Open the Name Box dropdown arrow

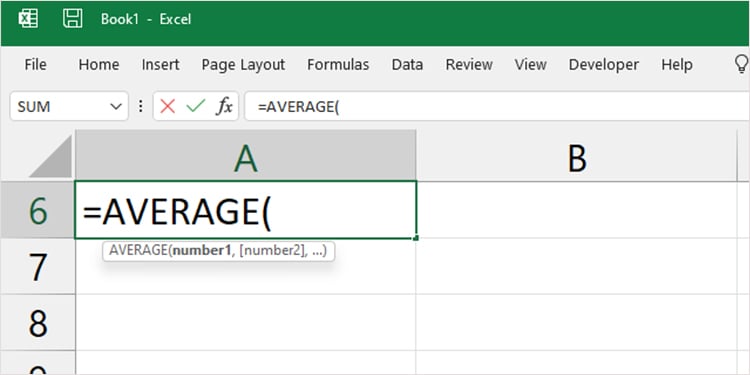(x=116, y=106)
